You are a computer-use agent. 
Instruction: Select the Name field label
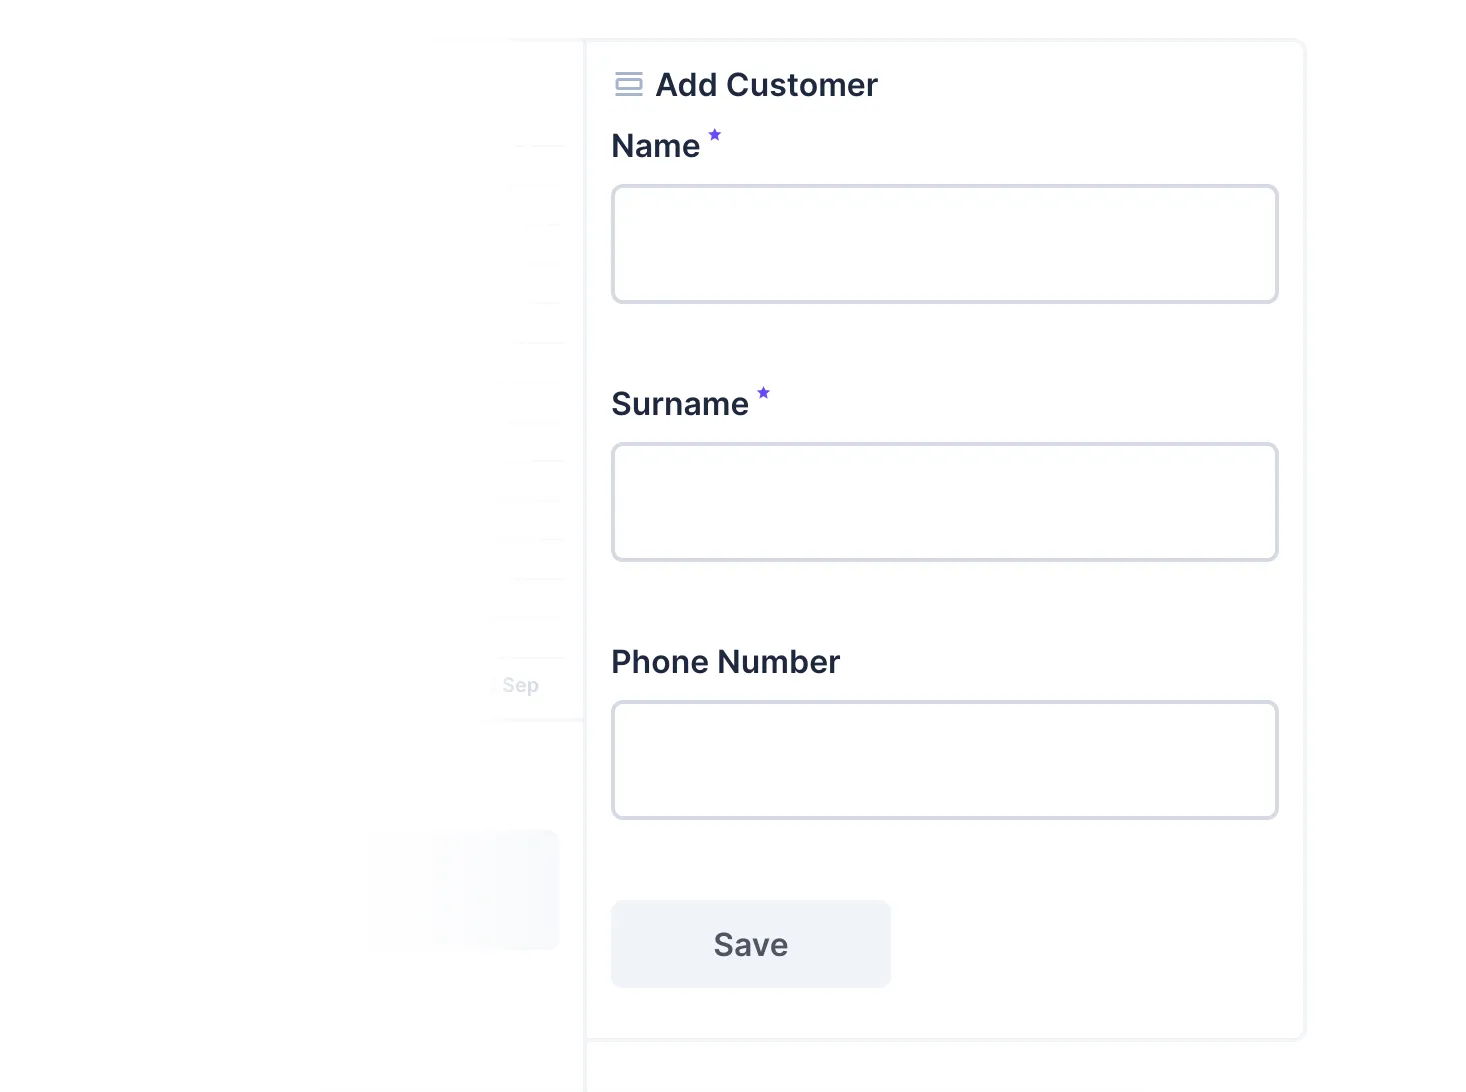pyautogui.click(x=655, y=145)
